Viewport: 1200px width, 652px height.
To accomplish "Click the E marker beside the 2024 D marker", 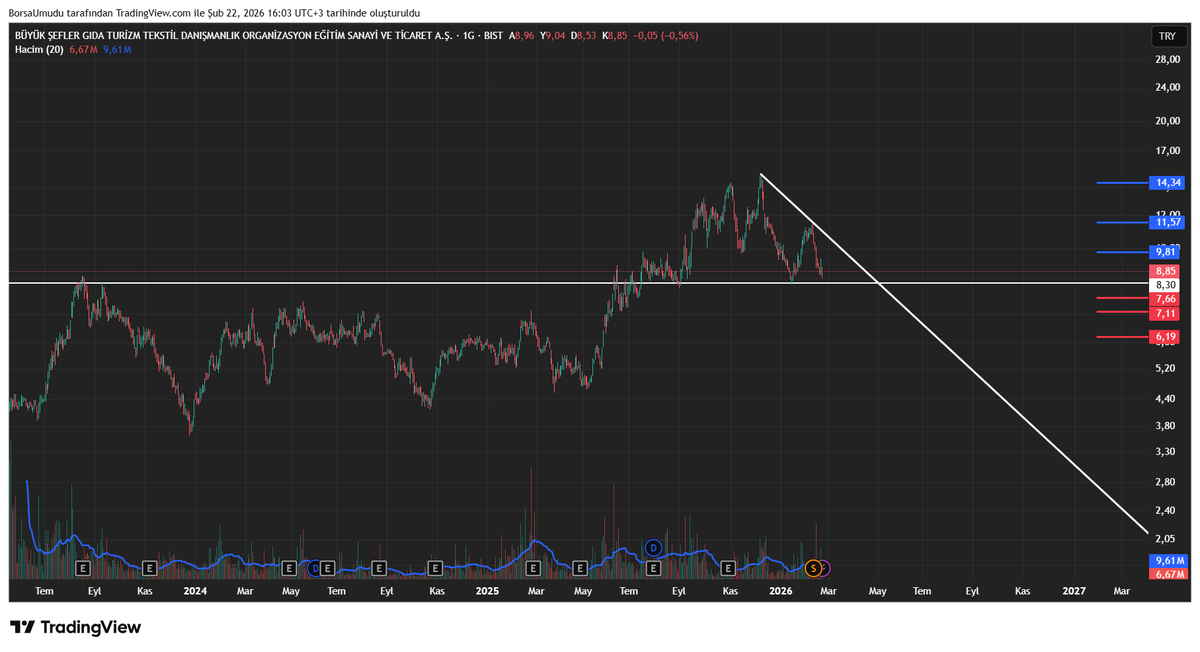I will point(329,568).
